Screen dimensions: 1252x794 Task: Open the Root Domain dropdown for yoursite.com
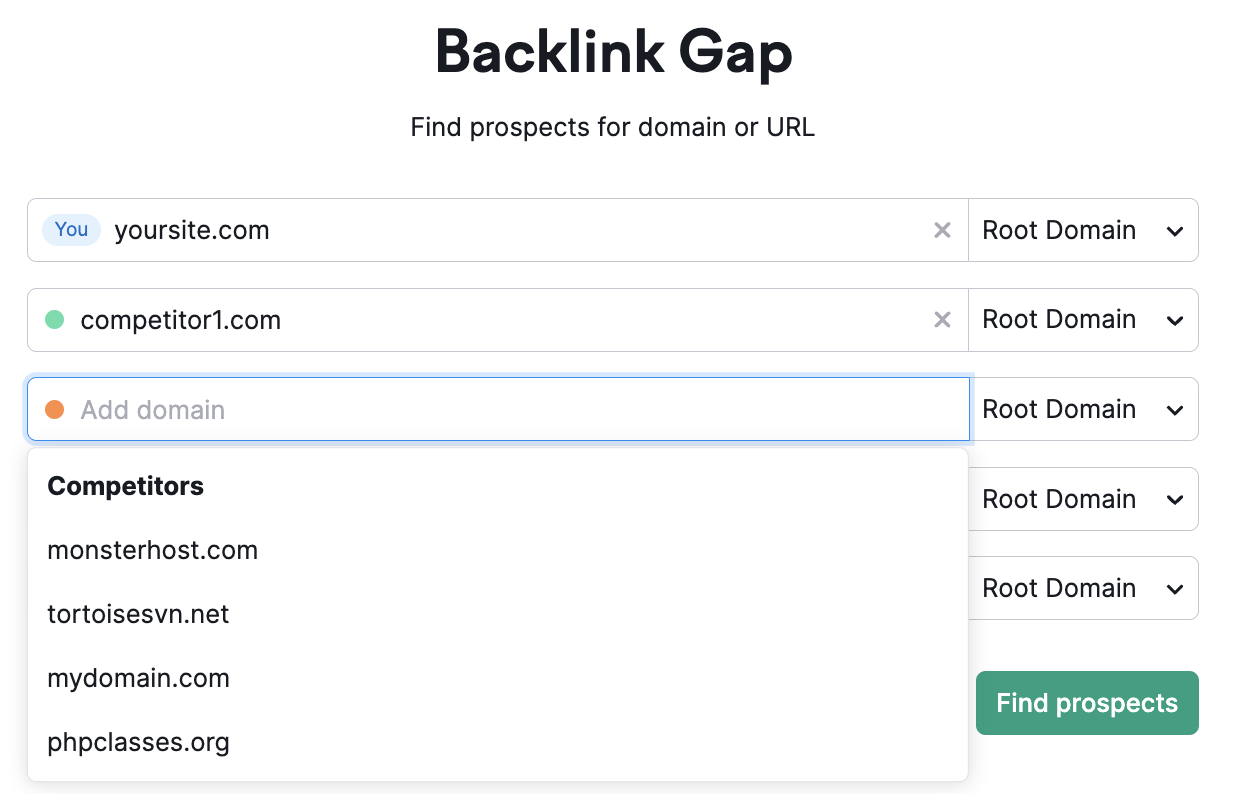[1083, 230]
